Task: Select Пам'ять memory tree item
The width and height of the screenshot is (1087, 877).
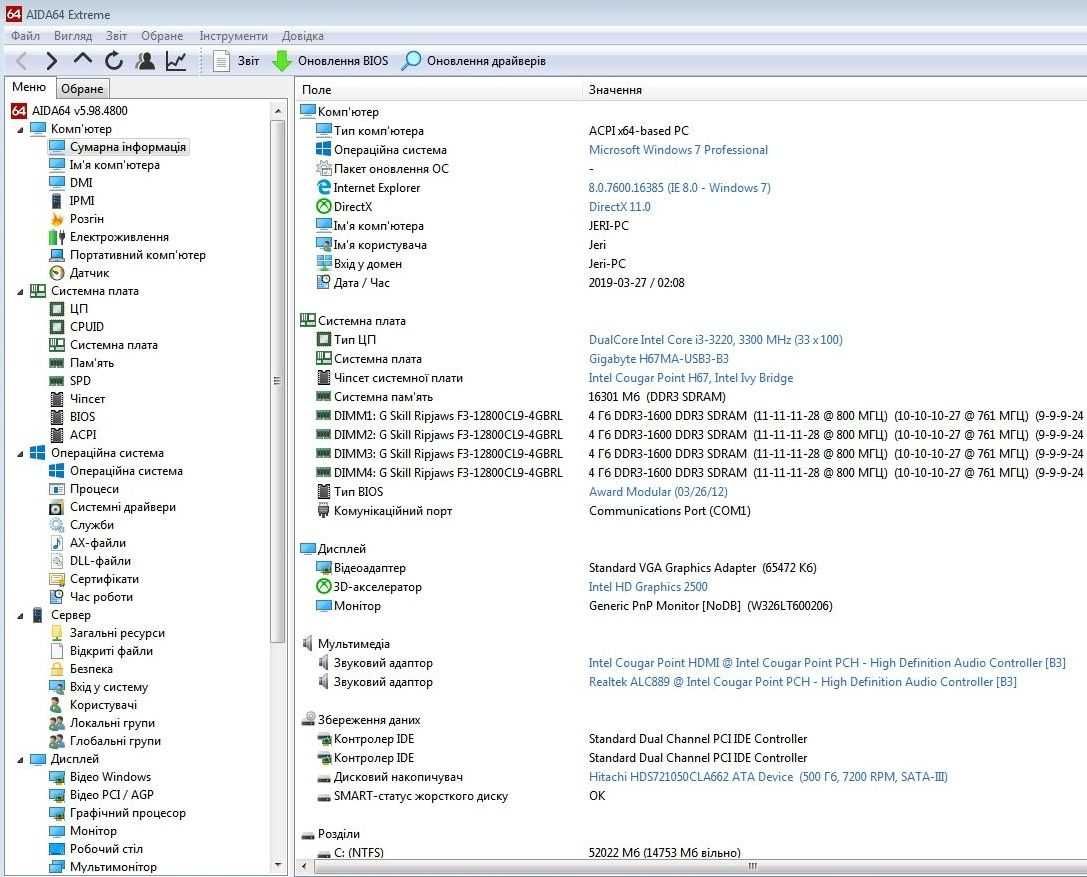Action: pyautogui.click(x=92, y=363)
